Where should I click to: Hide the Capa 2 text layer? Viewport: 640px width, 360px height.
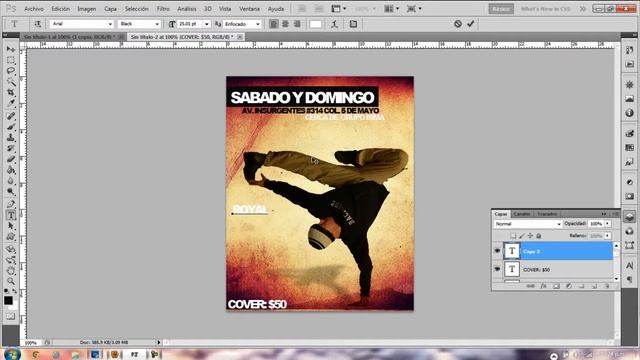click(x=497, y=251)
